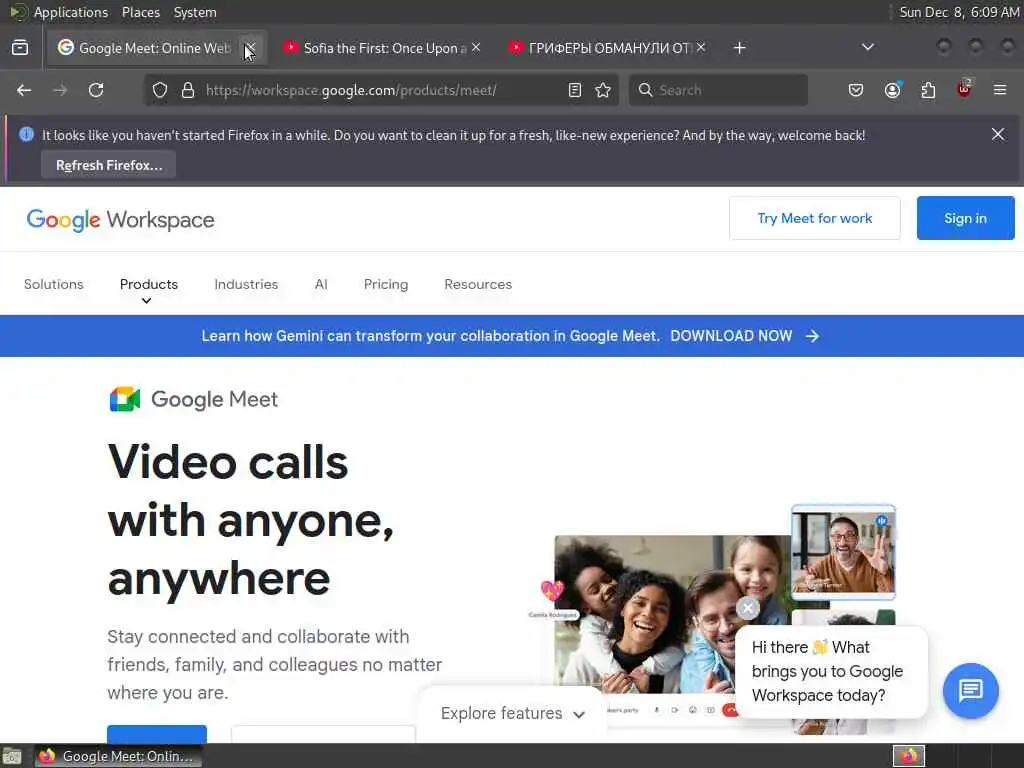This screenshot has width=1024, height=768.
Task: Open the AI nav item
Action: tap(321, 284)
